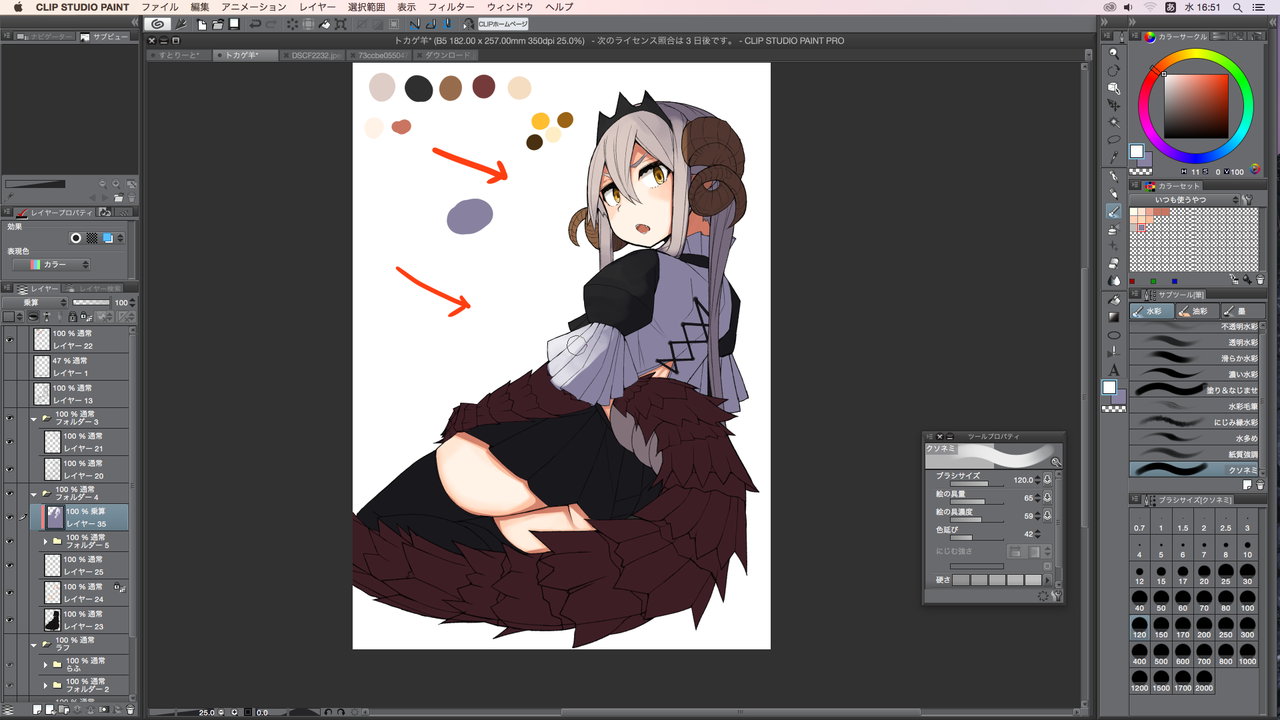1280x720 pixels.
Task: Toggle visibility of レイヤー 1
Action: [x=9, y=366]
